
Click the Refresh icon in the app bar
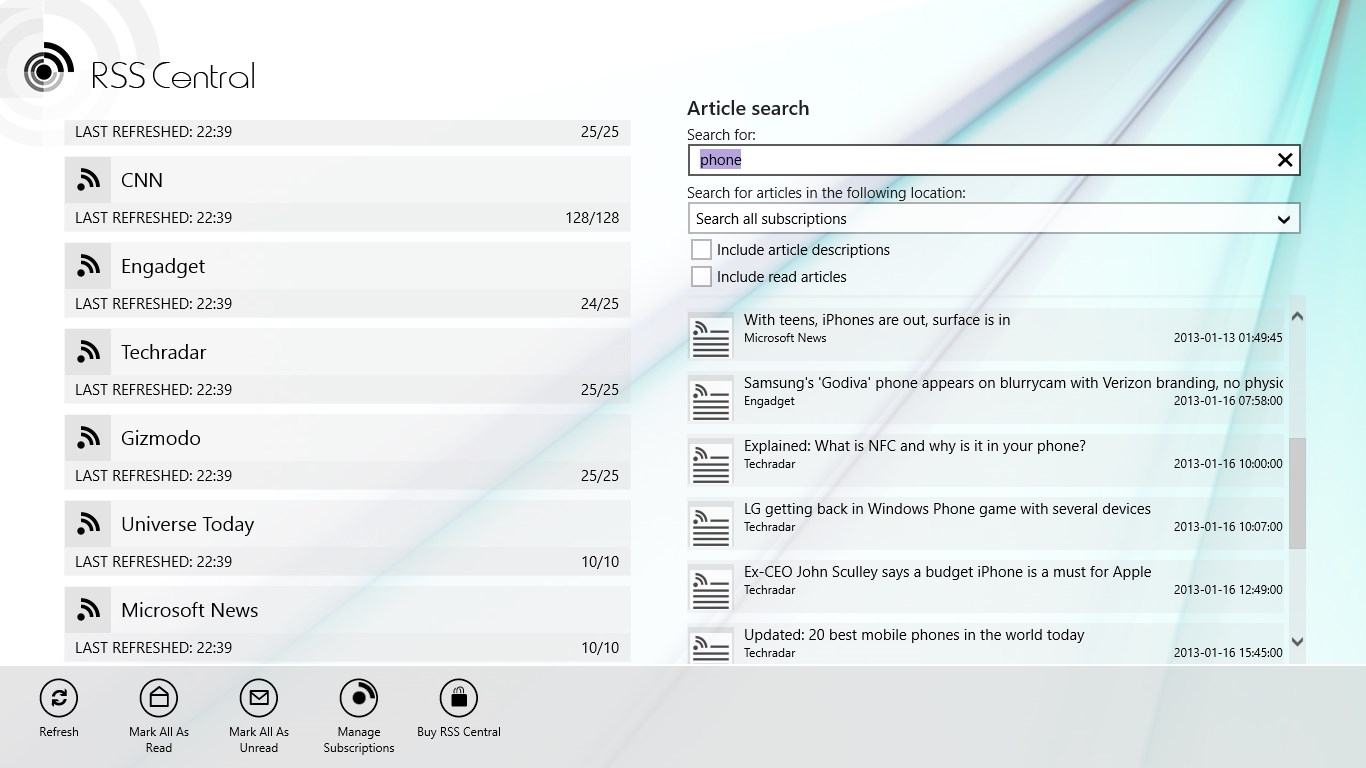point(58,697)
